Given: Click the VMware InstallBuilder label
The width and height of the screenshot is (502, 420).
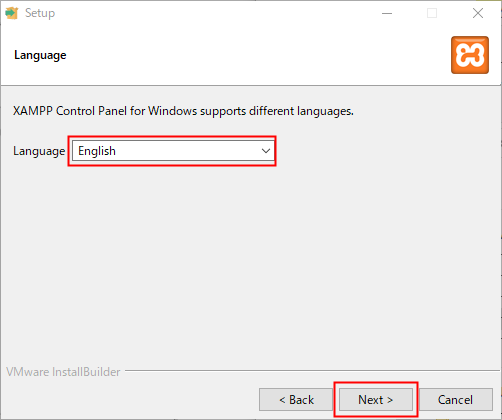Looking at the screenshot, I should pyautogui.click(x=63, y=372).
